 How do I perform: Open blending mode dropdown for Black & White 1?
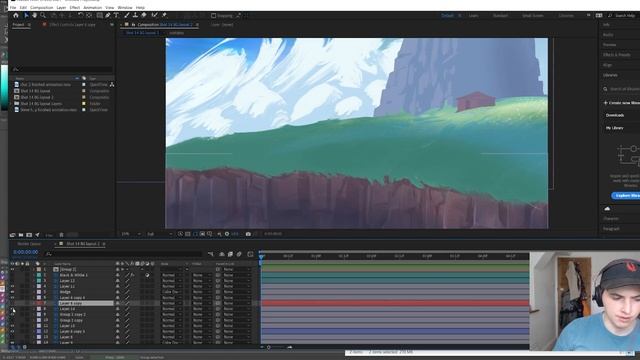171,275
